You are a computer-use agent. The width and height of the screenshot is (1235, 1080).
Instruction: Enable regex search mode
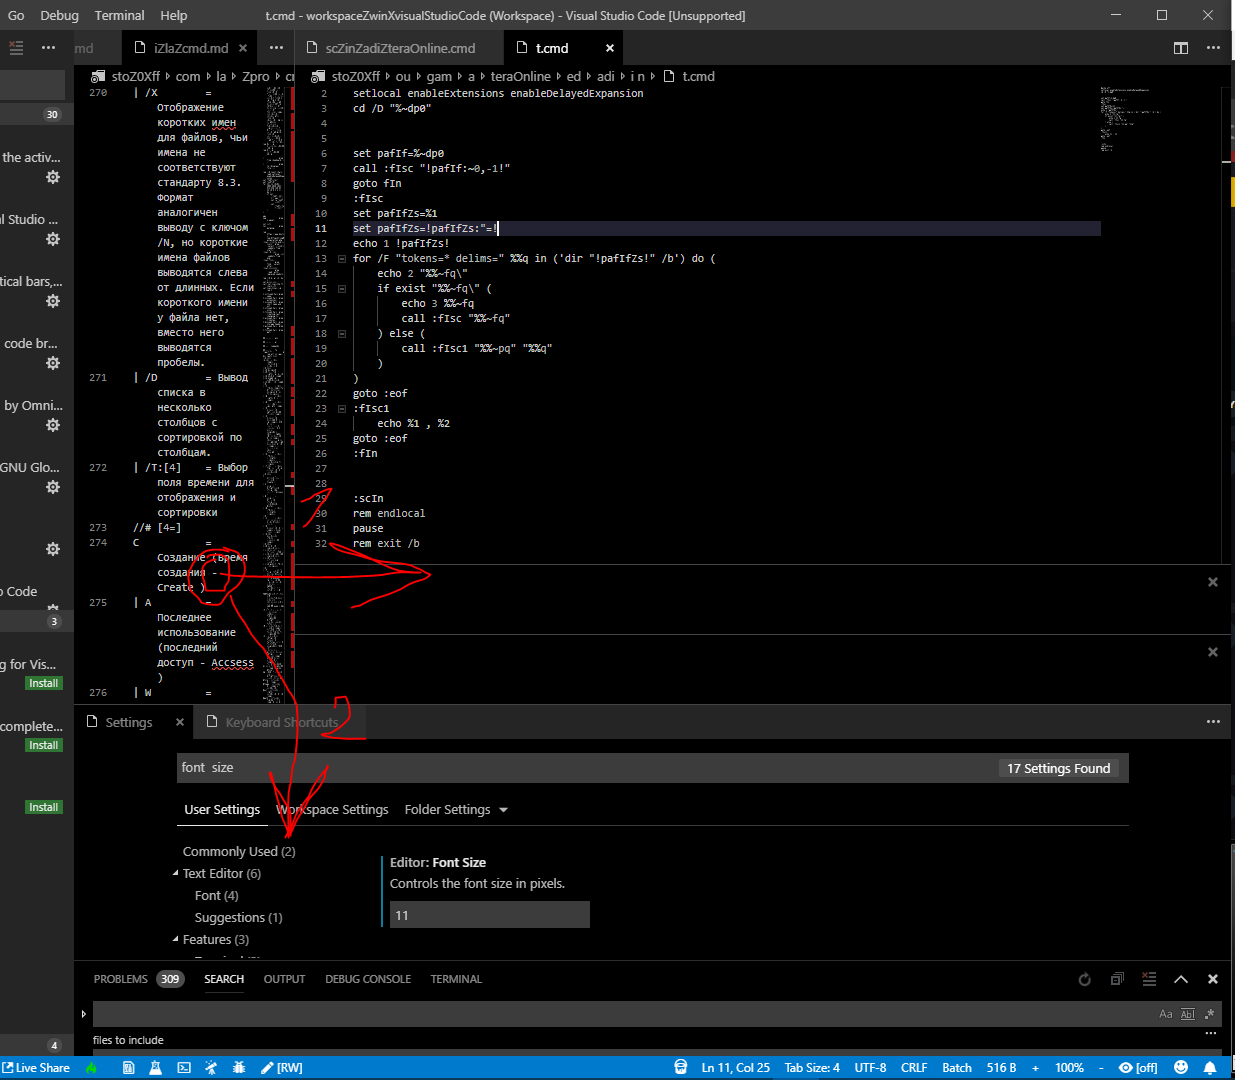[1211, 1013]
